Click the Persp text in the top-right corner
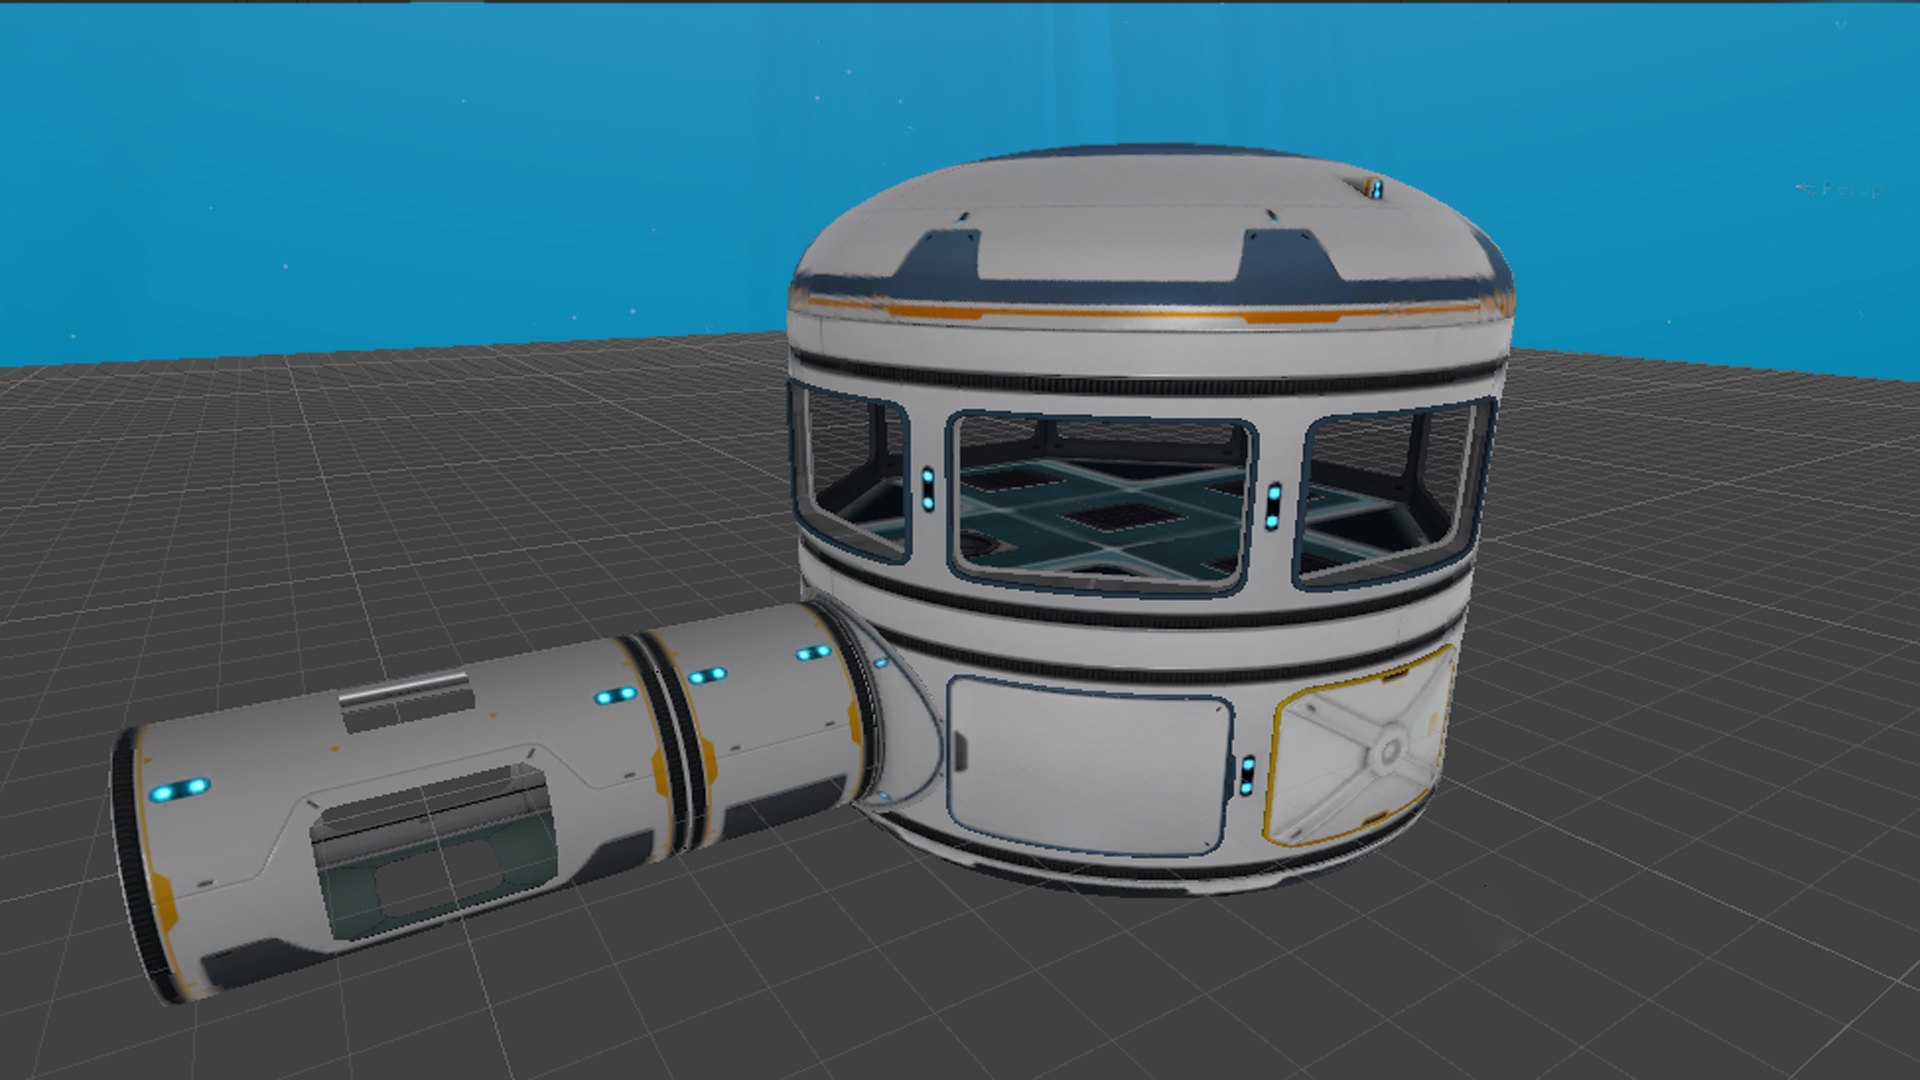 pyautogui.click(x=1850, y=190)
